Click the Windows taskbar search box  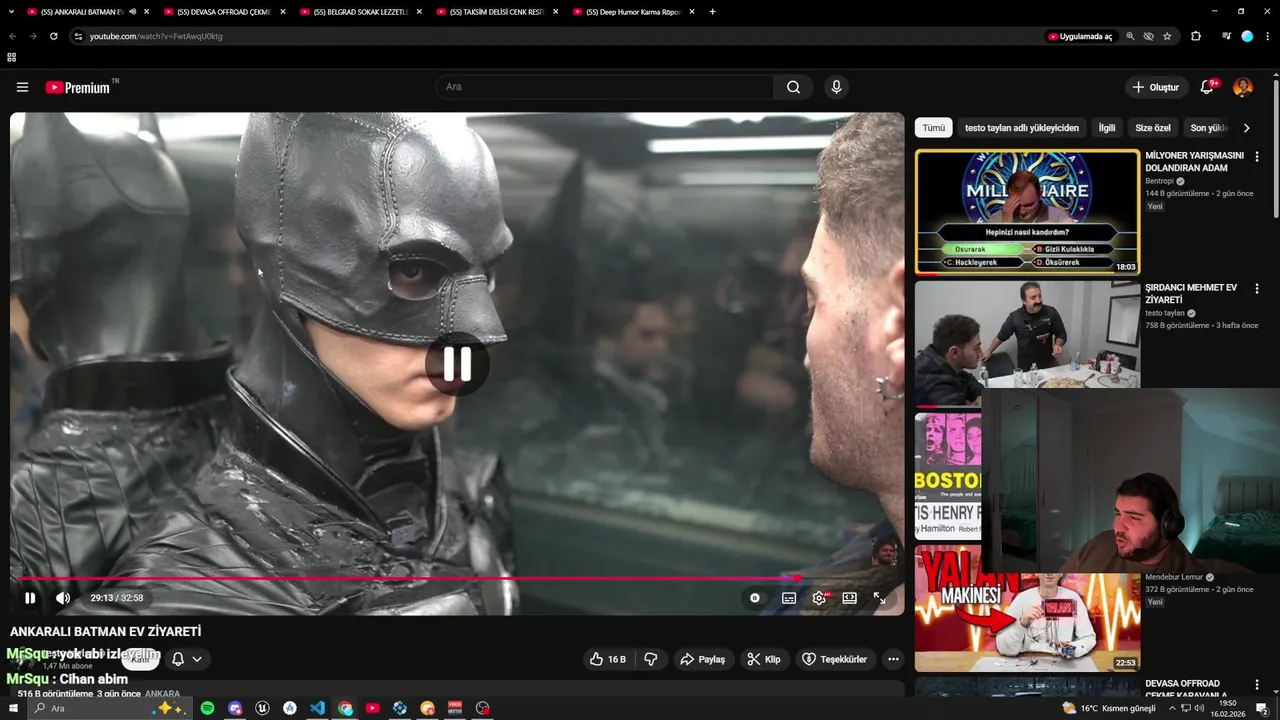coord(110,708)
